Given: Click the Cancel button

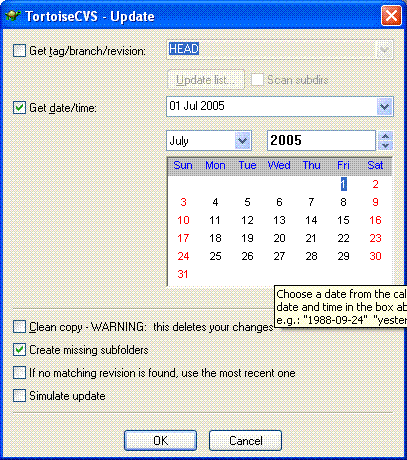Looking at the screenshot, I should pos(245,440).
